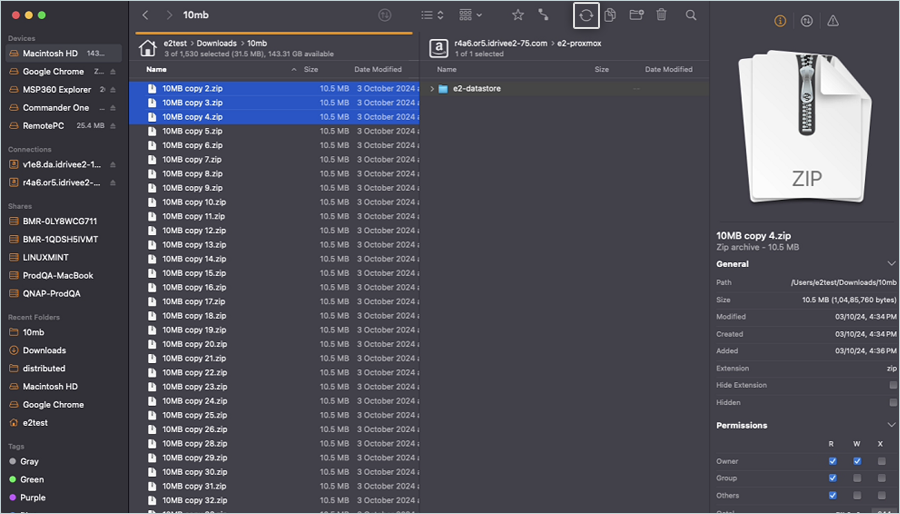Select LINUXMINT in Shares sidebar
900x514 pixels.
click(x=44, y=257)
